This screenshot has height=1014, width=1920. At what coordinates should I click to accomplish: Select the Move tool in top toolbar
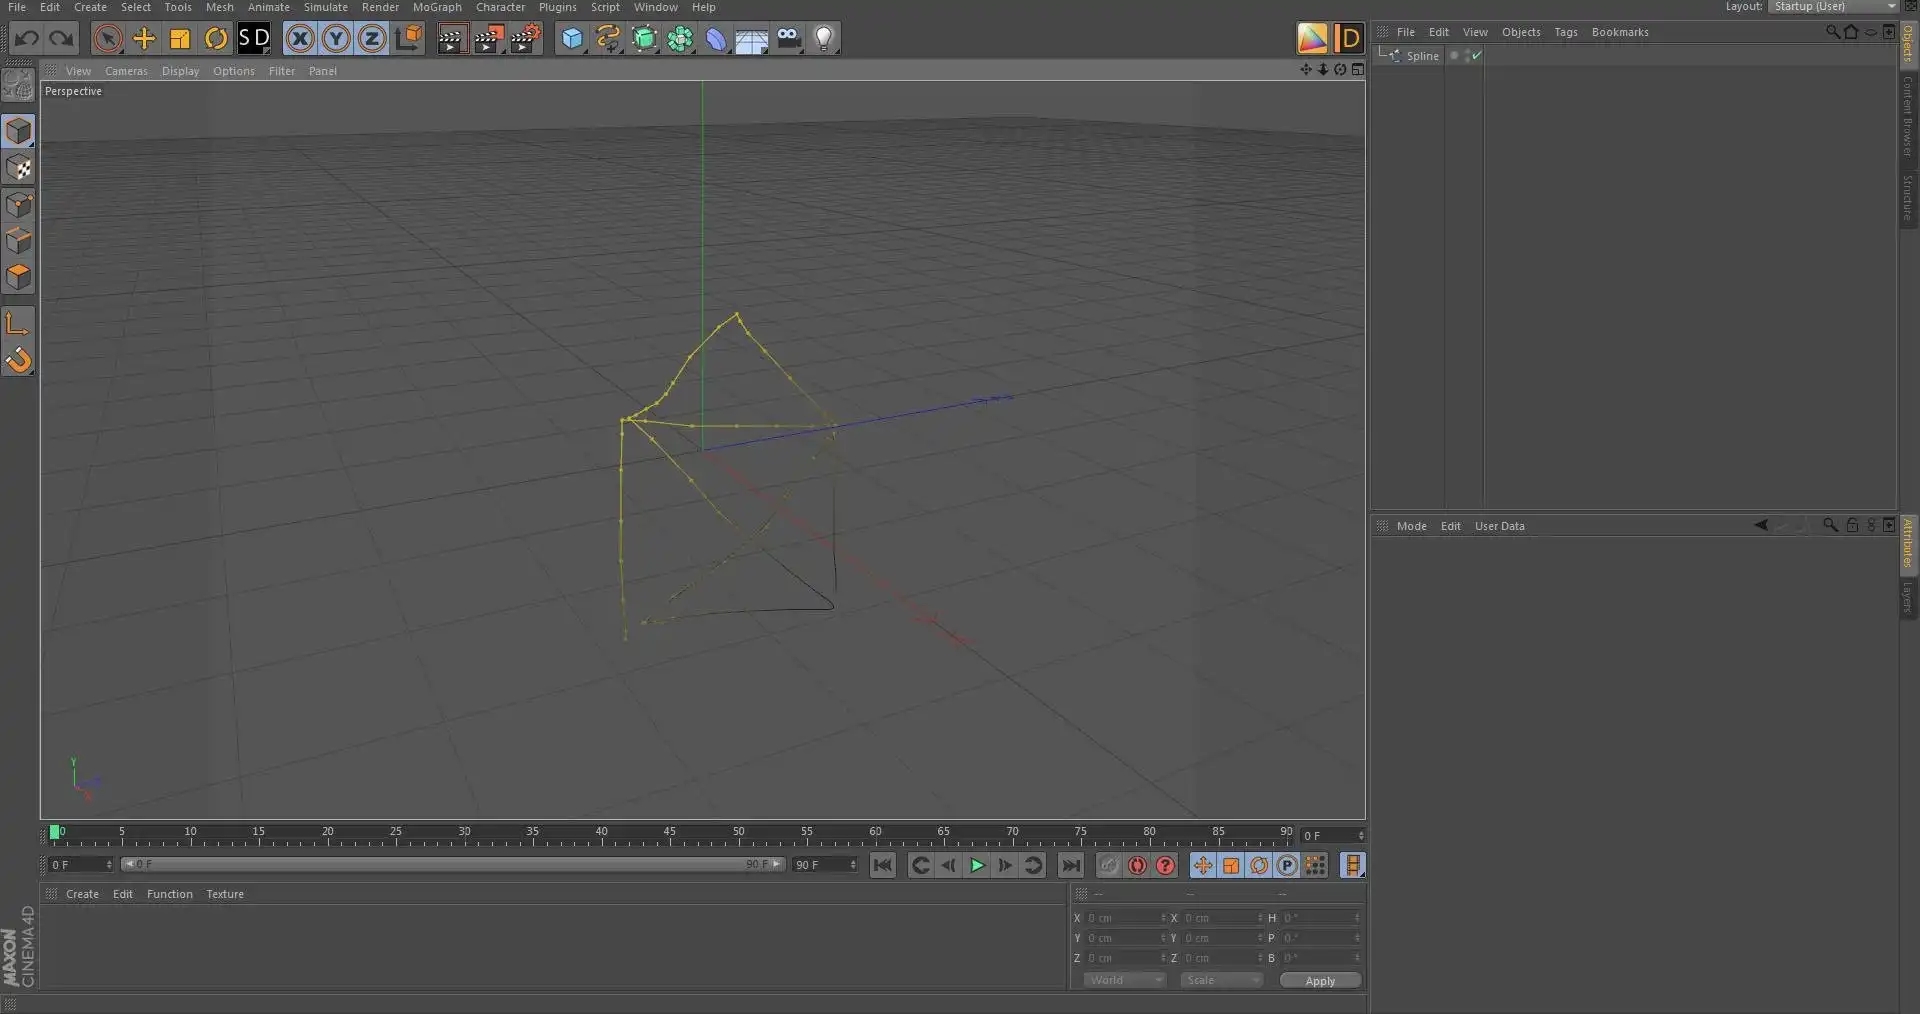point(144,39)
